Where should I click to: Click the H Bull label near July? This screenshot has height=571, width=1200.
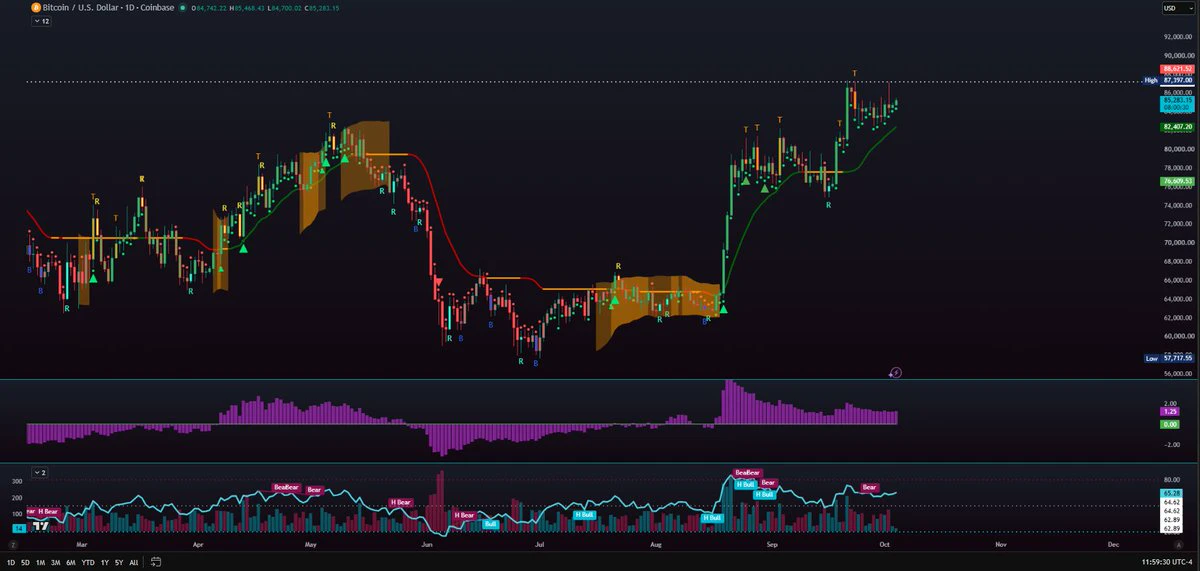[584, 514]
